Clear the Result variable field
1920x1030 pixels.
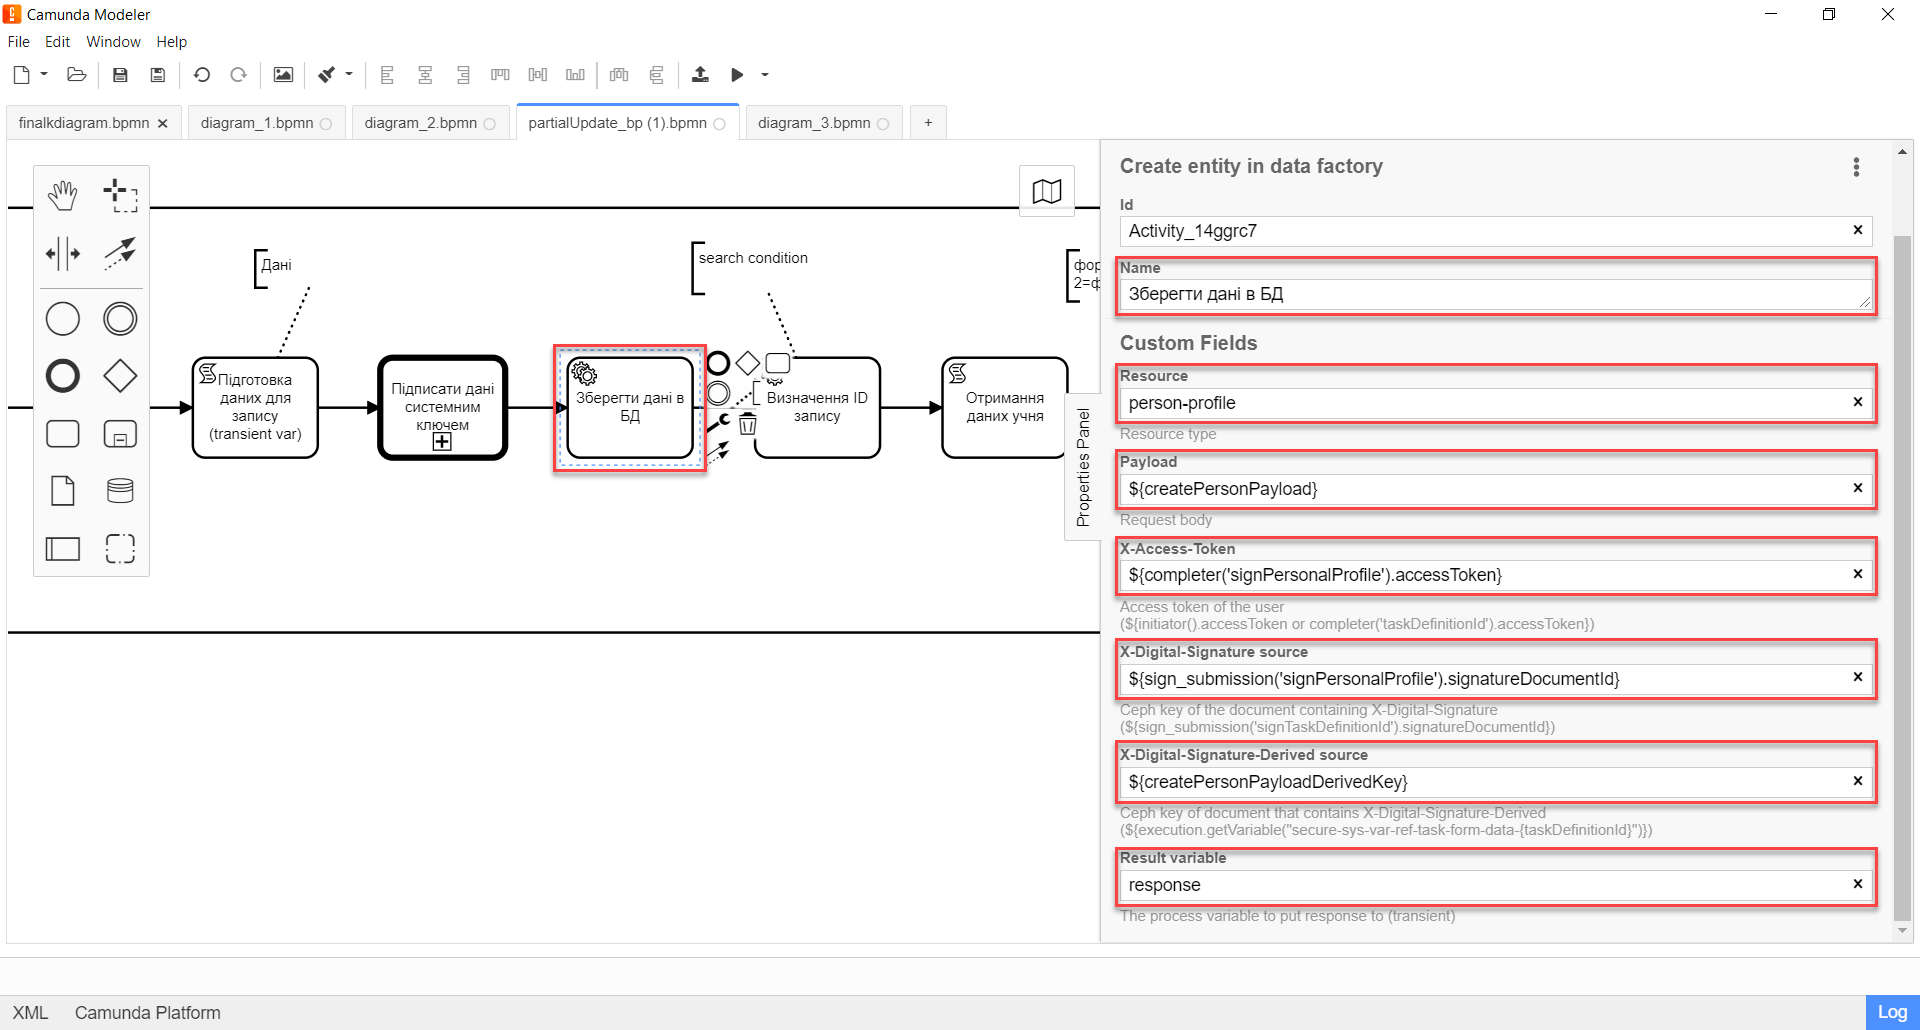point(1857,884)
